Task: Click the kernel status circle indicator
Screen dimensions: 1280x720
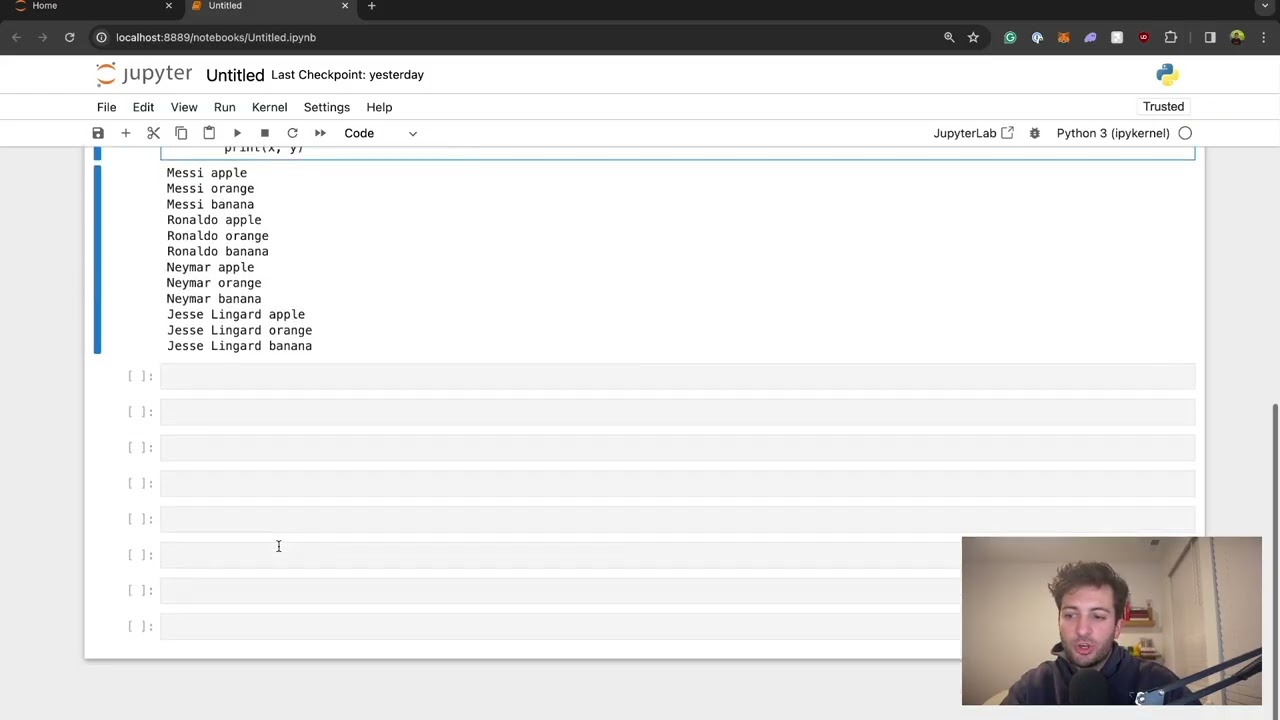Action: coord(1185,133)
